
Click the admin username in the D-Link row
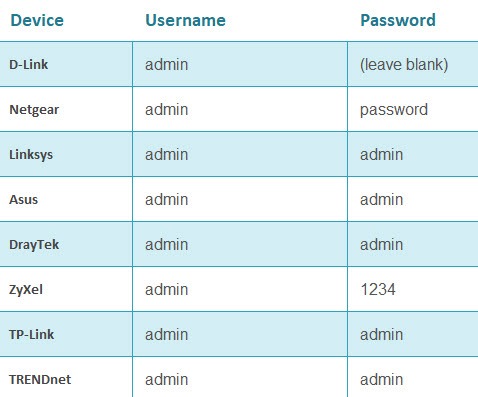[x=166, y=64]
